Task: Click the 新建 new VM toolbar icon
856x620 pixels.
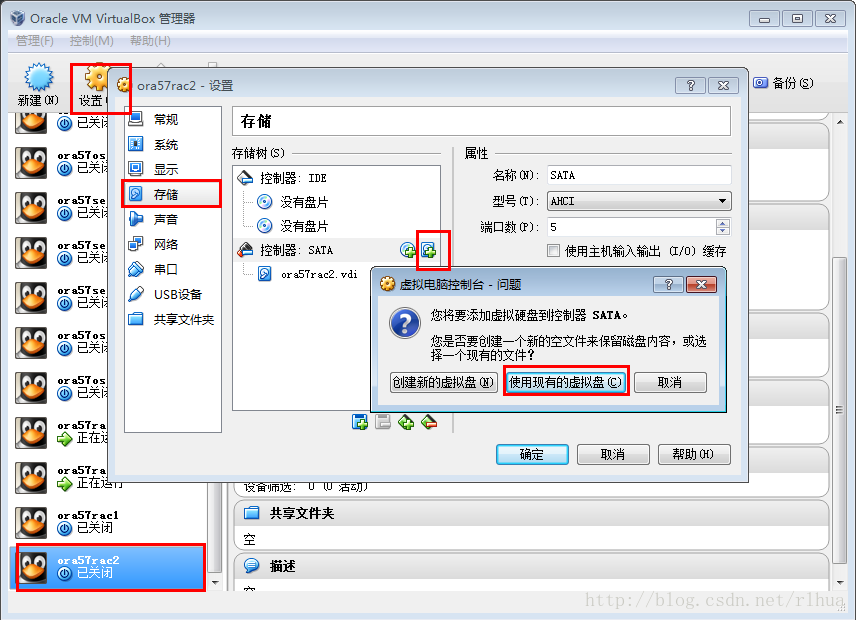Action: [38, 84]
